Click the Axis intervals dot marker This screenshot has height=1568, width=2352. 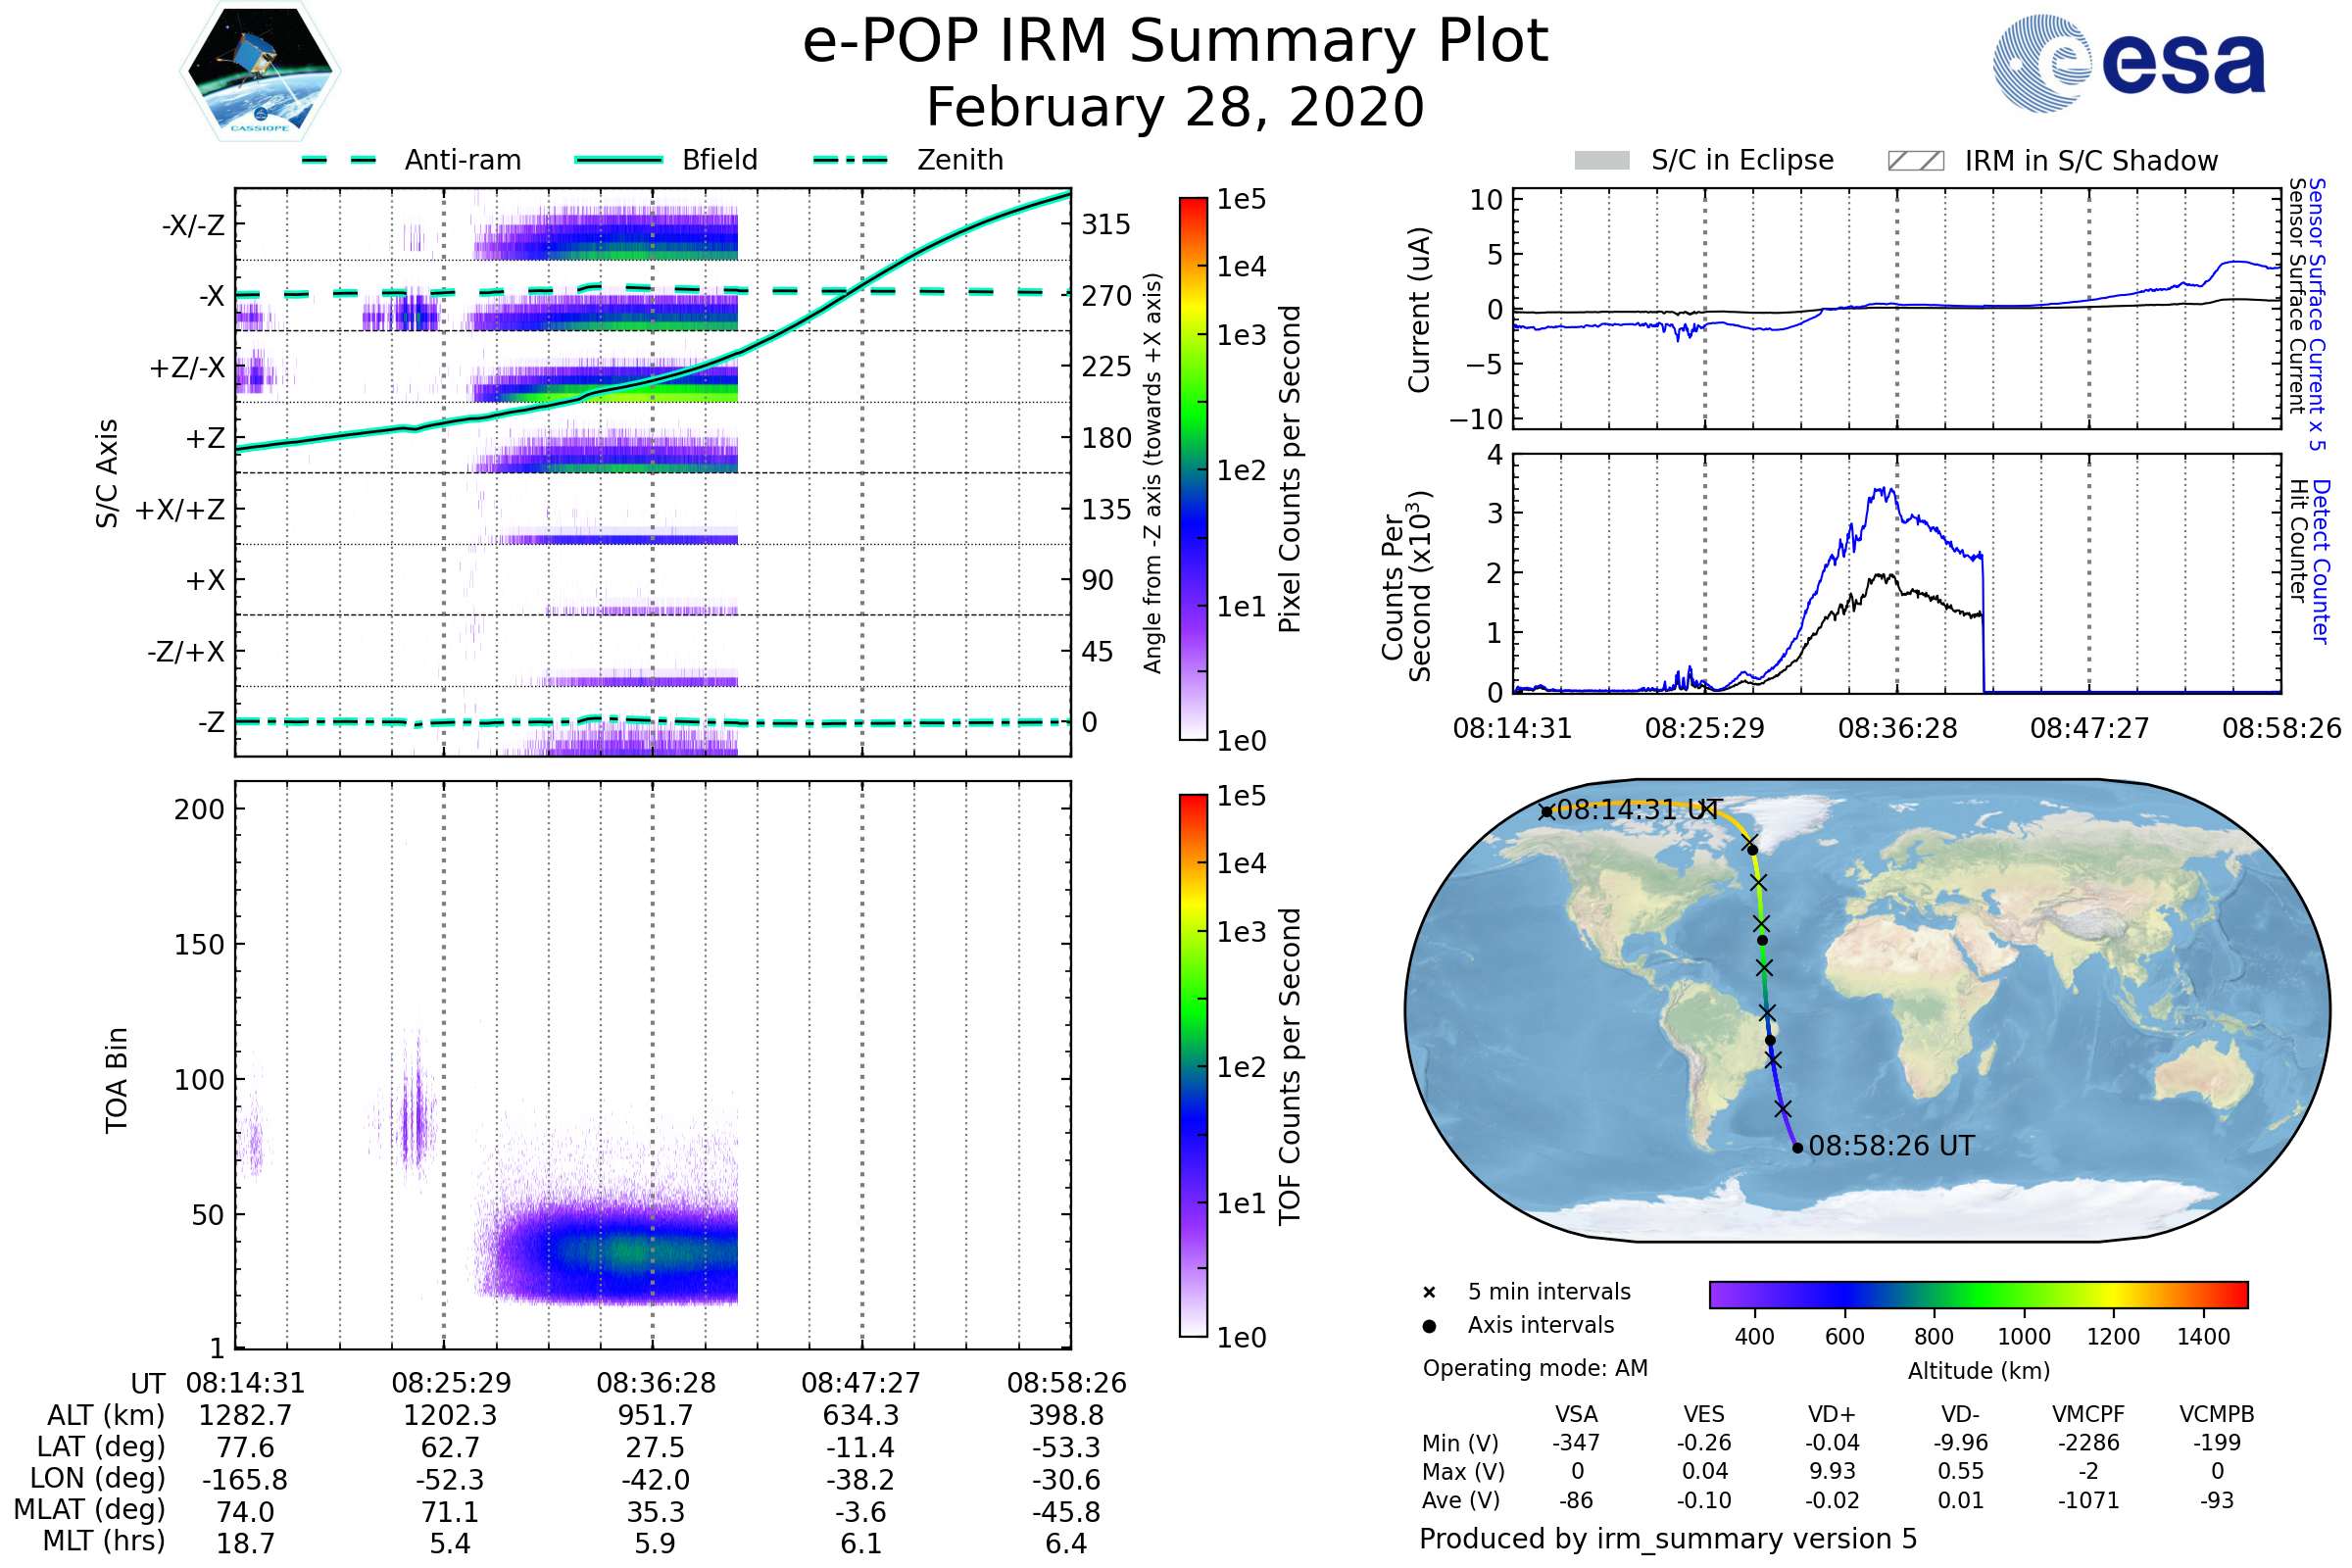1429,1326
